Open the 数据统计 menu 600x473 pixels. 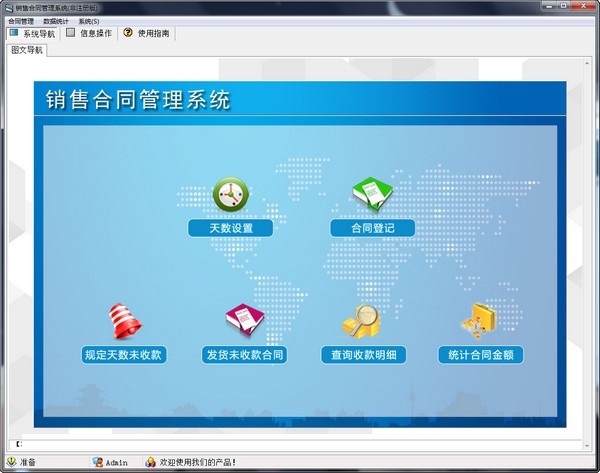[56, 21]
